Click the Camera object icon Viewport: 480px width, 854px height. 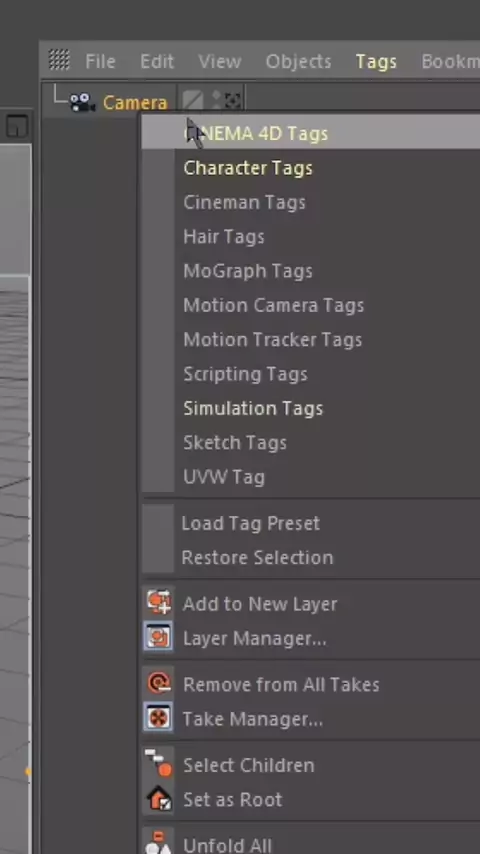click(83, 102)
